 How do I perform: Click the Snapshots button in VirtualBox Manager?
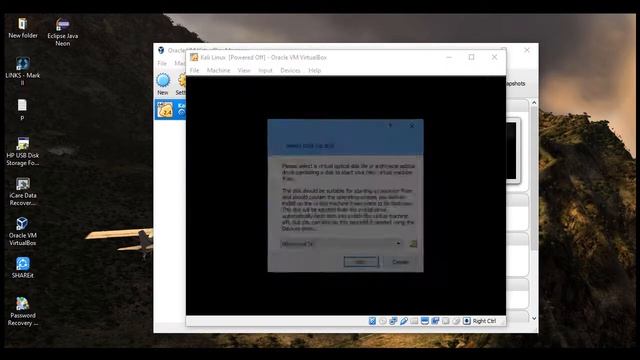(x=516, y=84)
